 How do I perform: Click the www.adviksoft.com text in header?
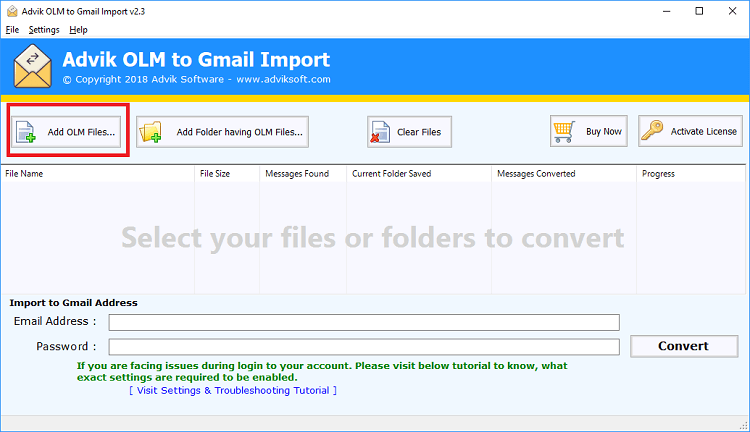[283, 79]
